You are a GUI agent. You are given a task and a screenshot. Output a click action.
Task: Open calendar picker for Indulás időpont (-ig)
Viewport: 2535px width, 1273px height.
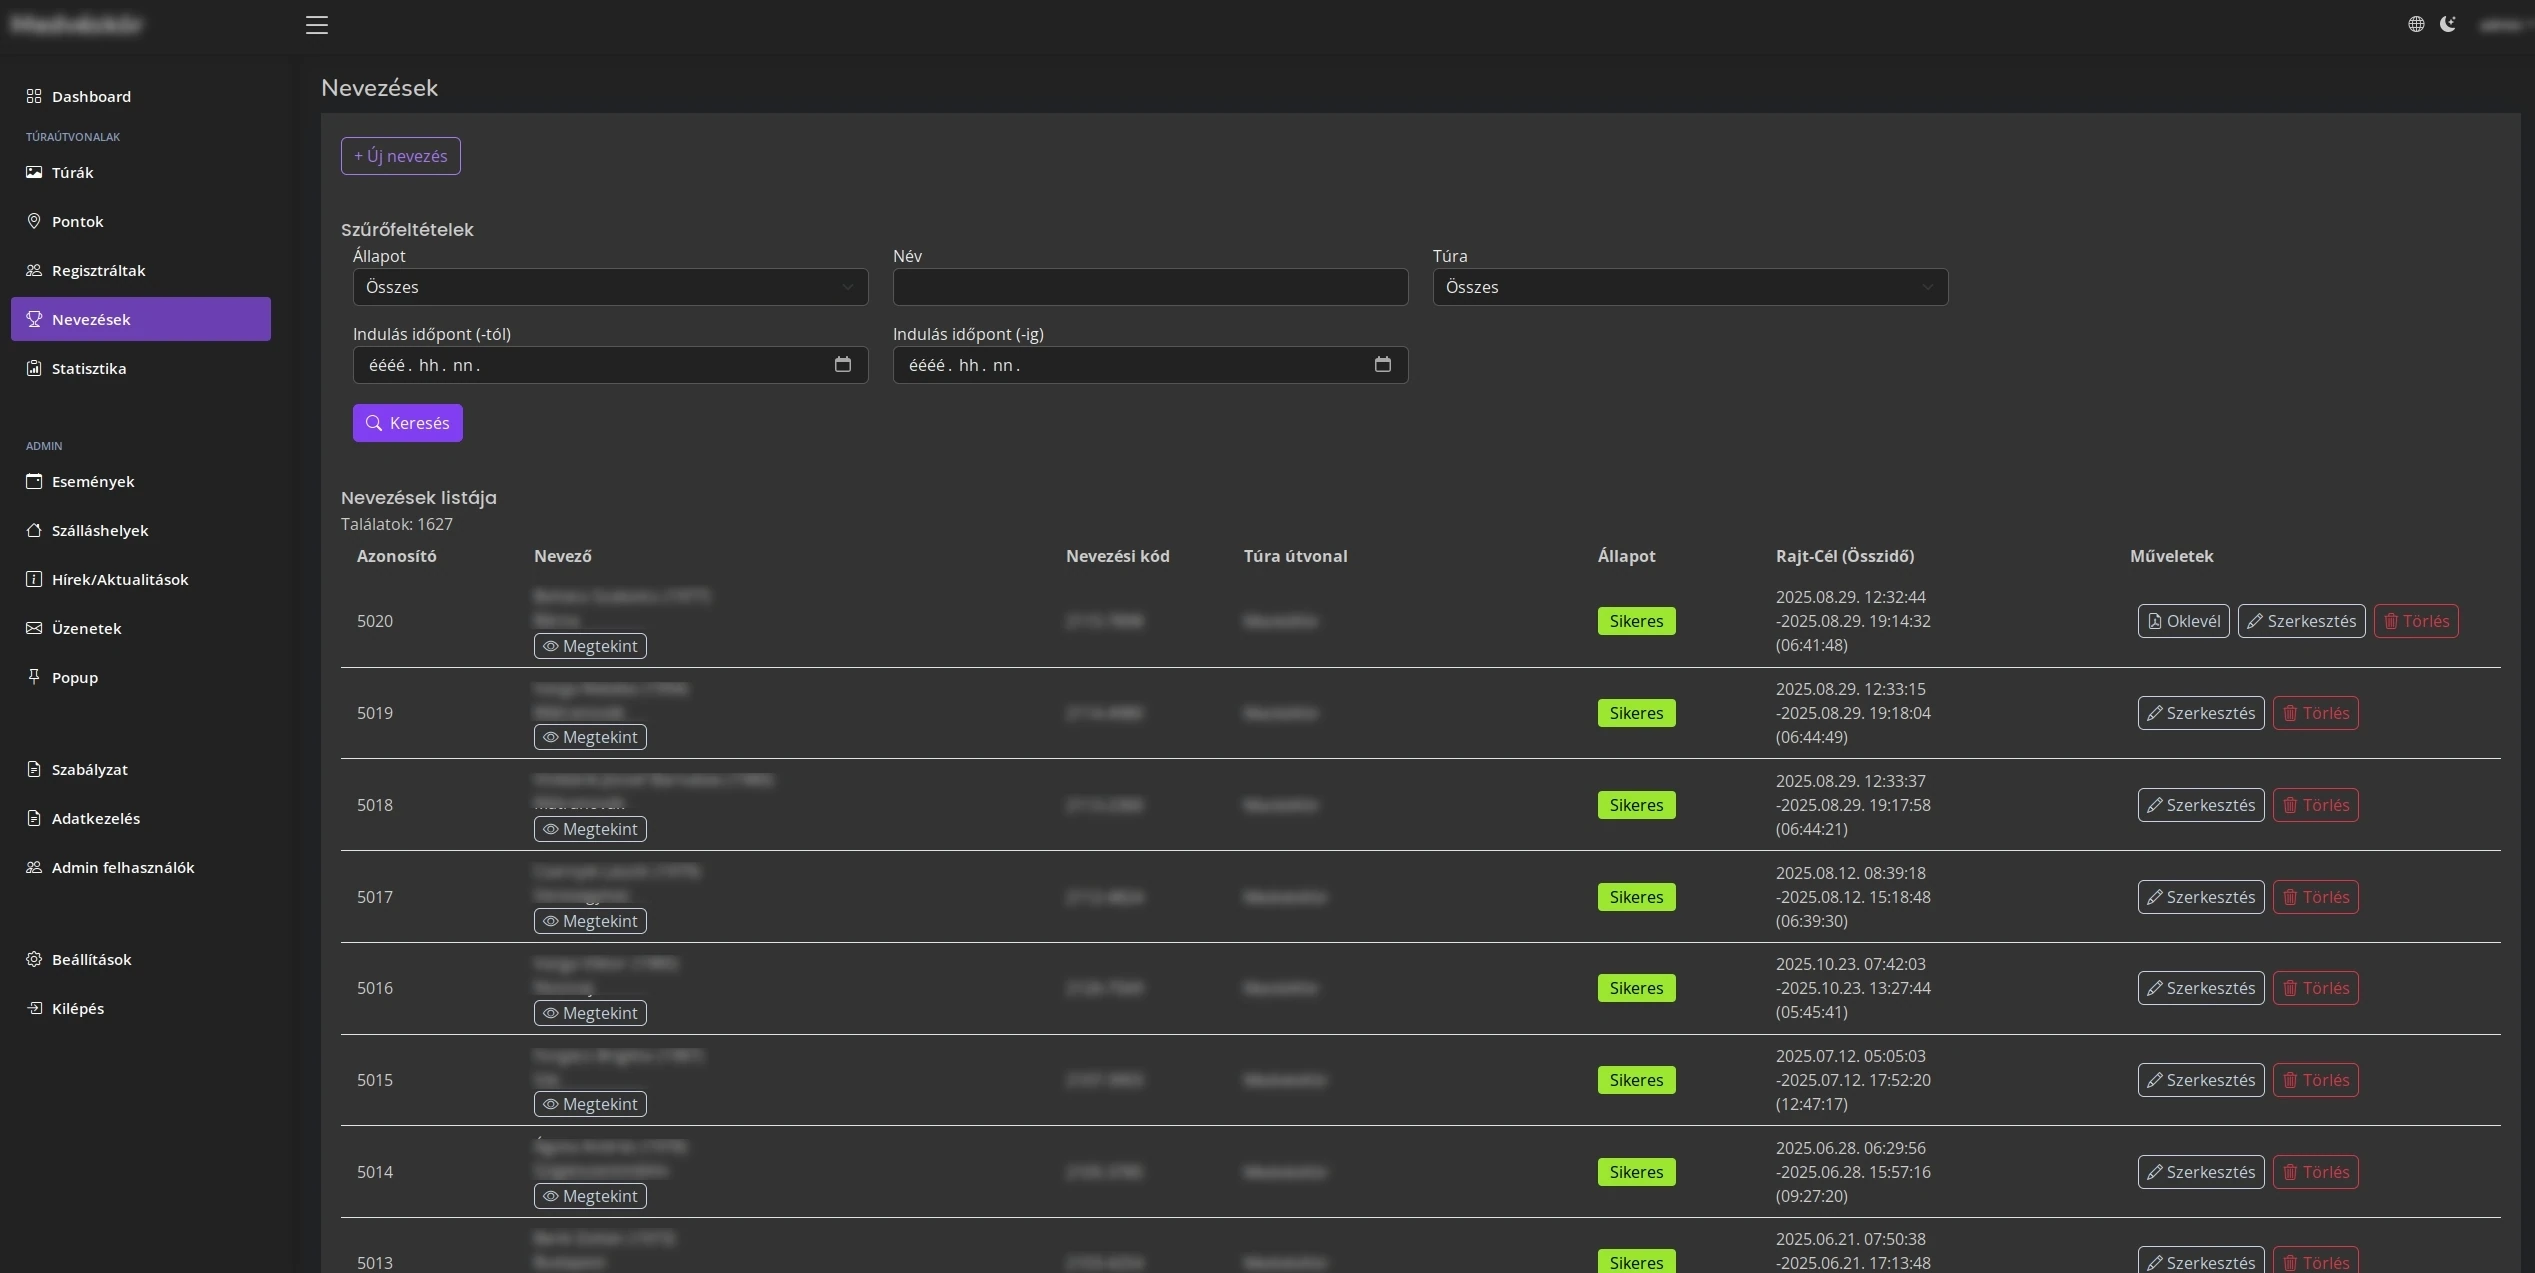1382,365
